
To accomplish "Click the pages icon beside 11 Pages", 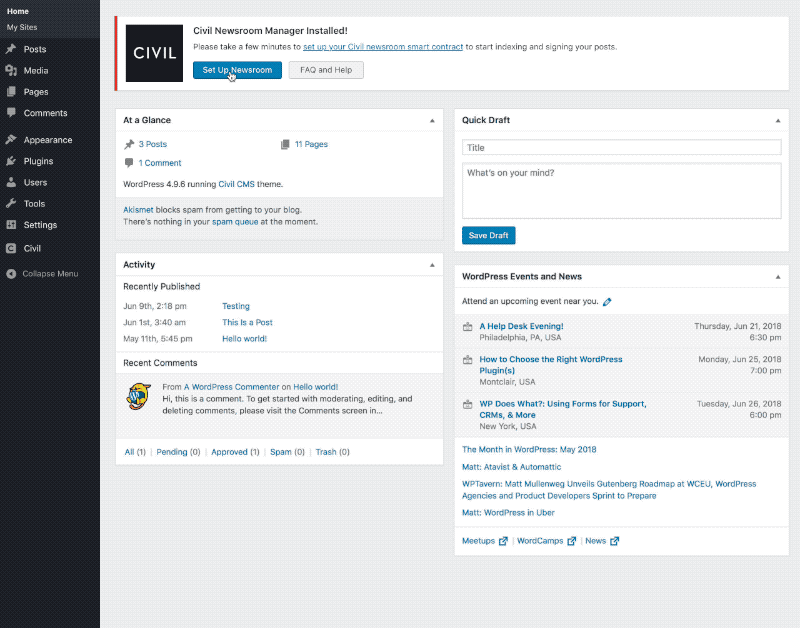I will (x=285, y=144).
